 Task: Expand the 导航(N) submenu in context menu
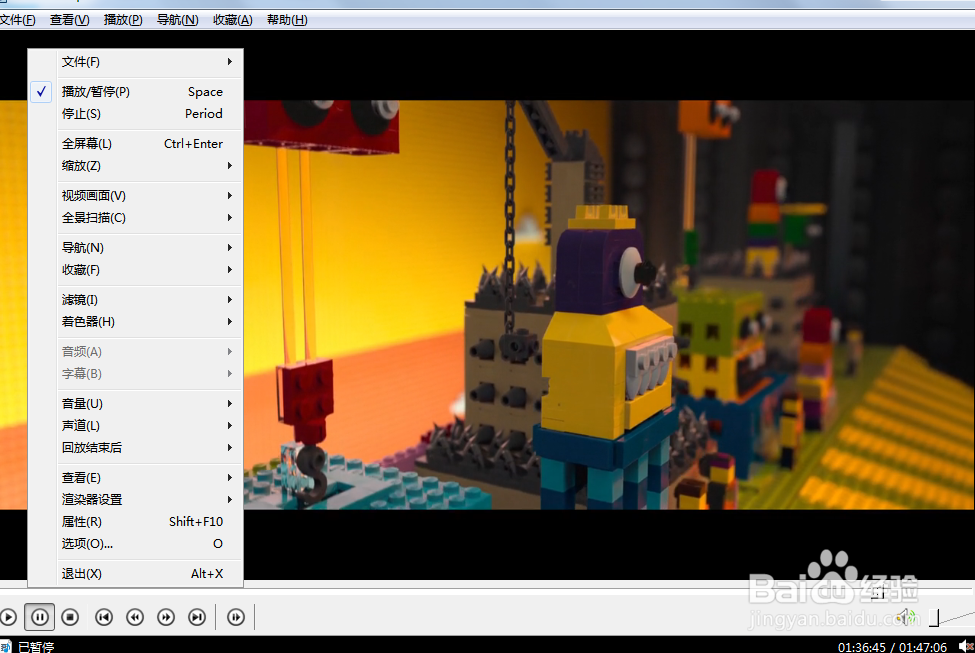click(x=136, y=248)
